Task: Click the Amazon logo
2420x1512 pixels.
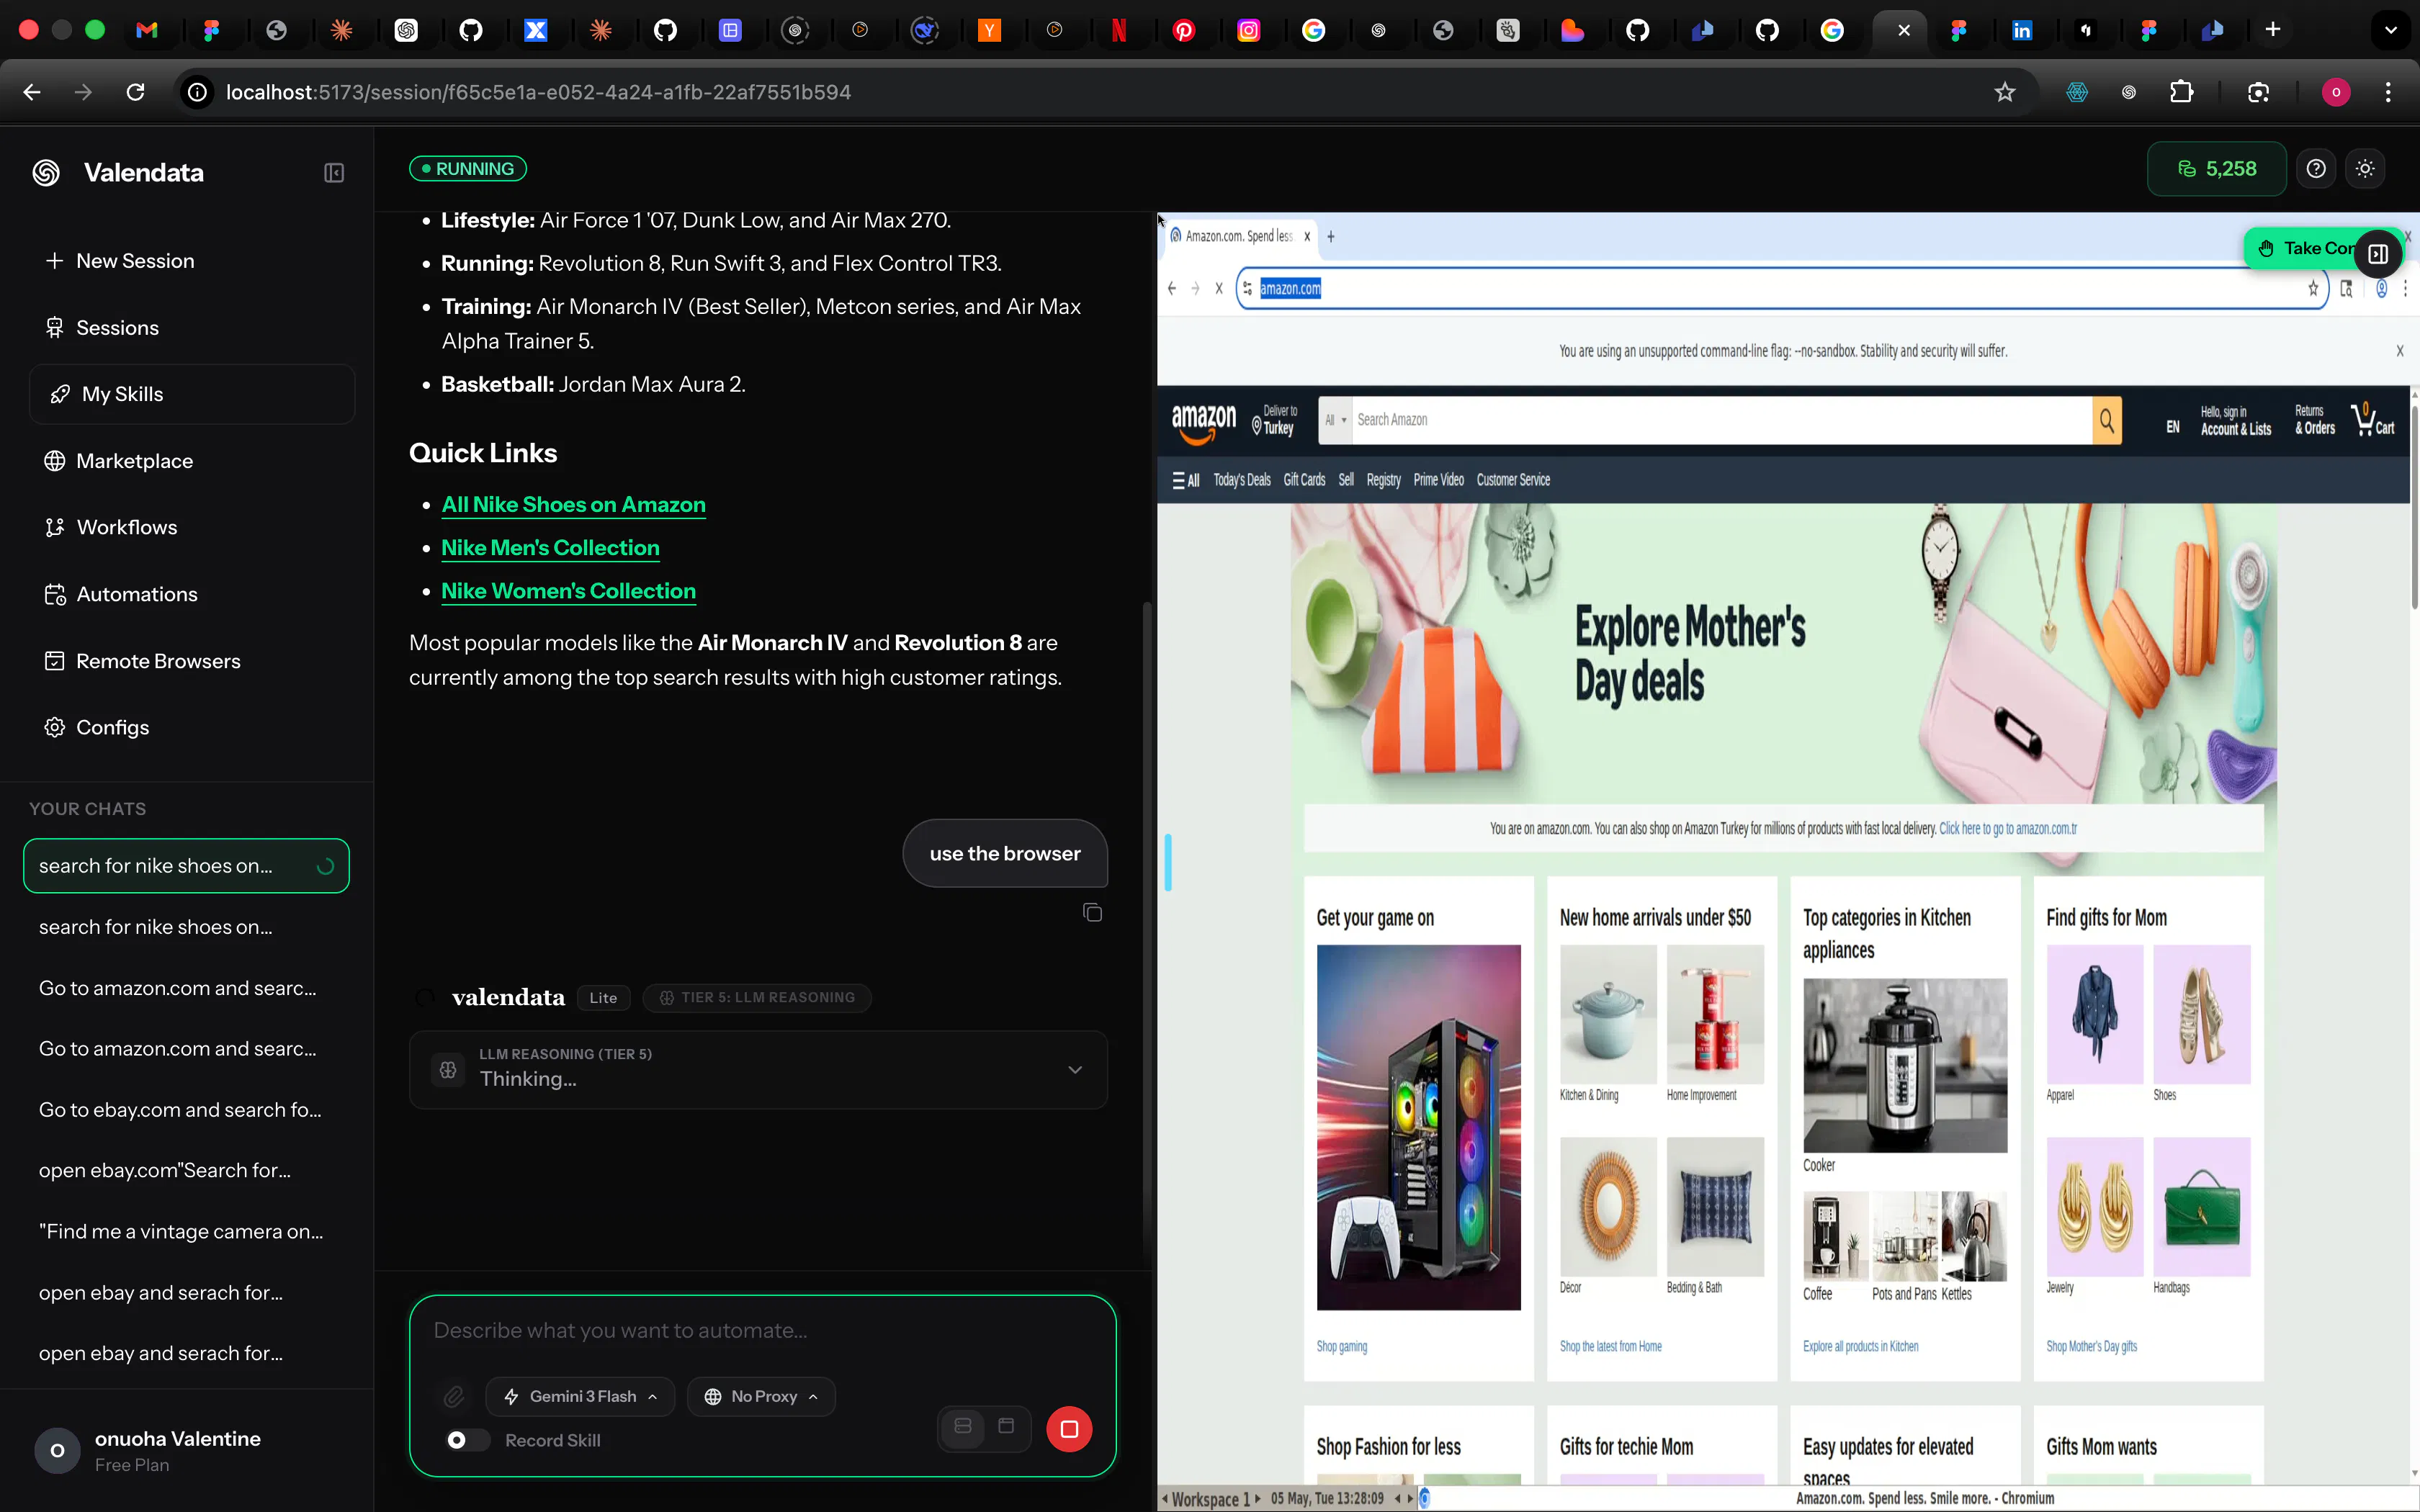Action: pos(1203,422)
